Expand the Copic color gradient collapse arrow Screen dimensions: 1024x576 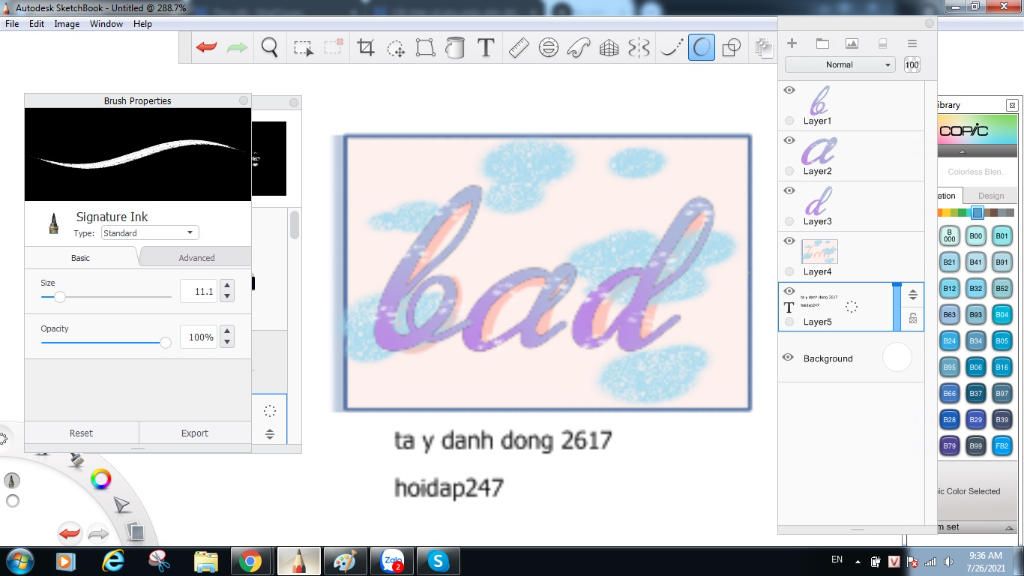point(962,152)
